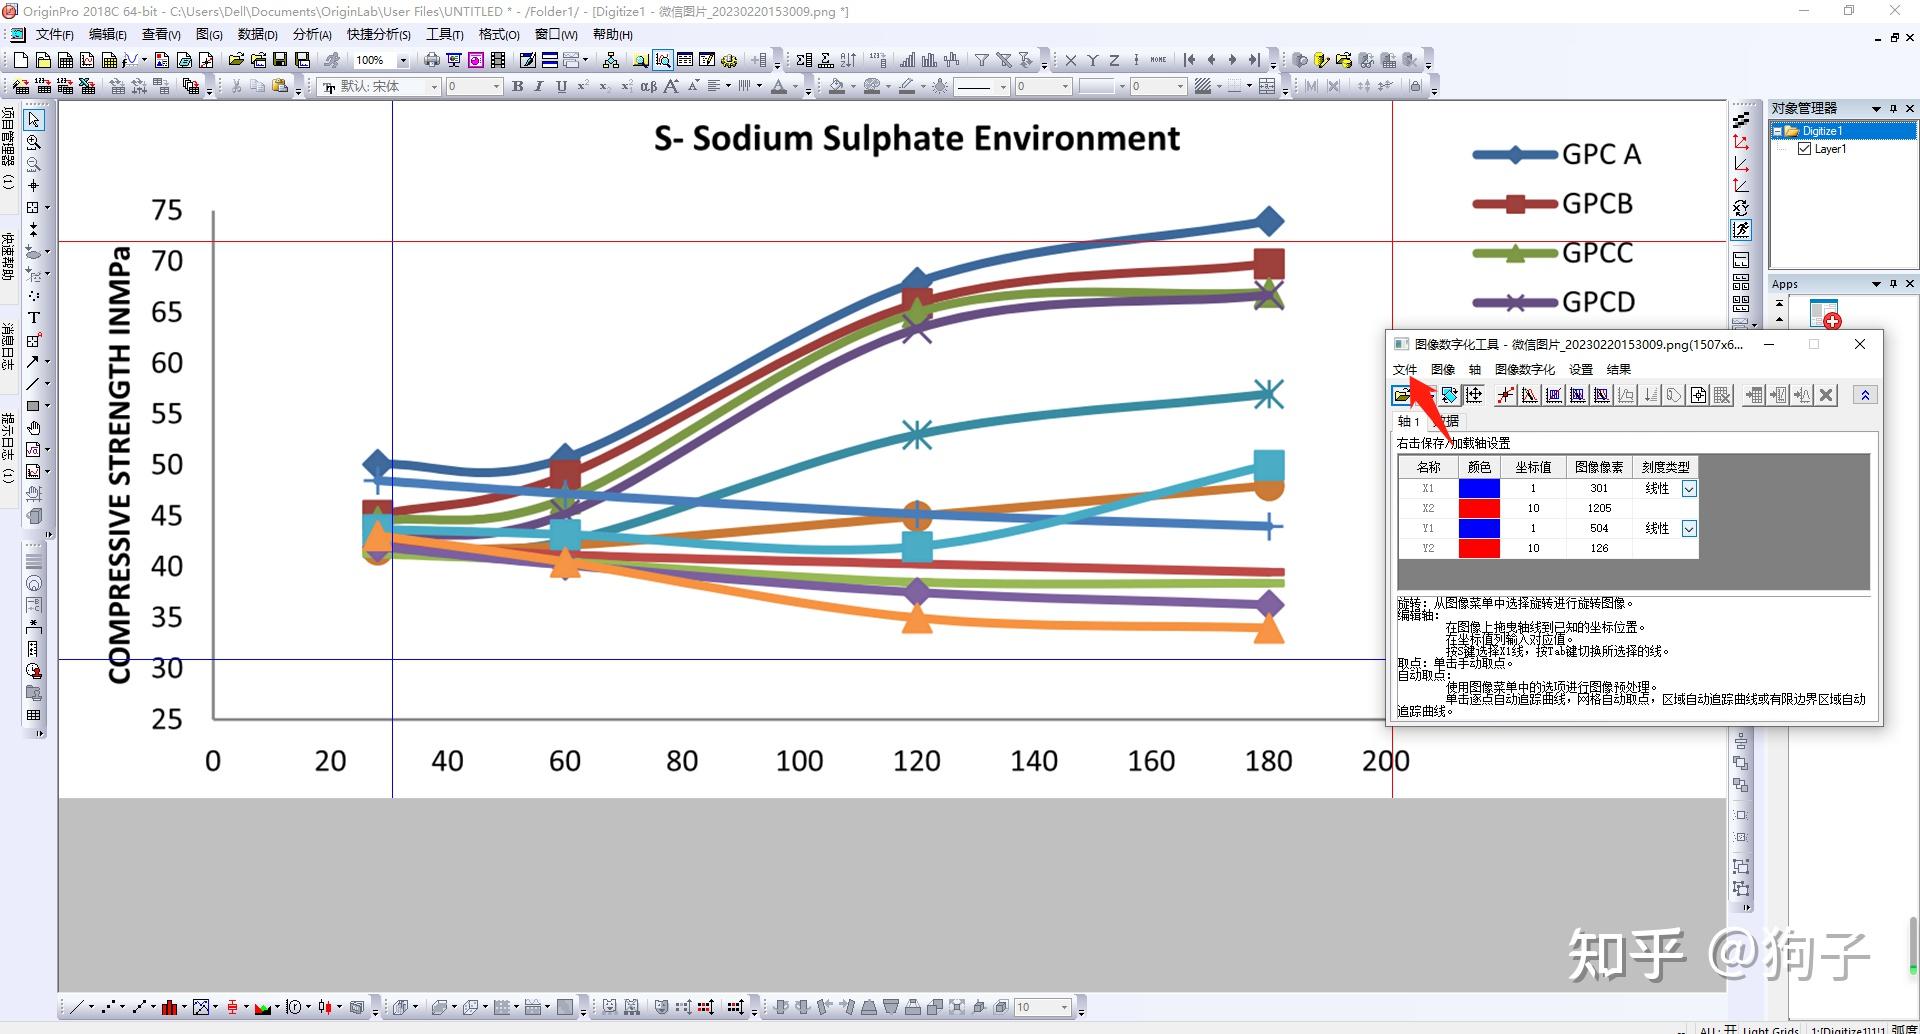Image resolution: width=1920 pixels, height=1034 pixels.
Task: Open the 100% zoom level dropdown
Action: click(x=403, y=61)
